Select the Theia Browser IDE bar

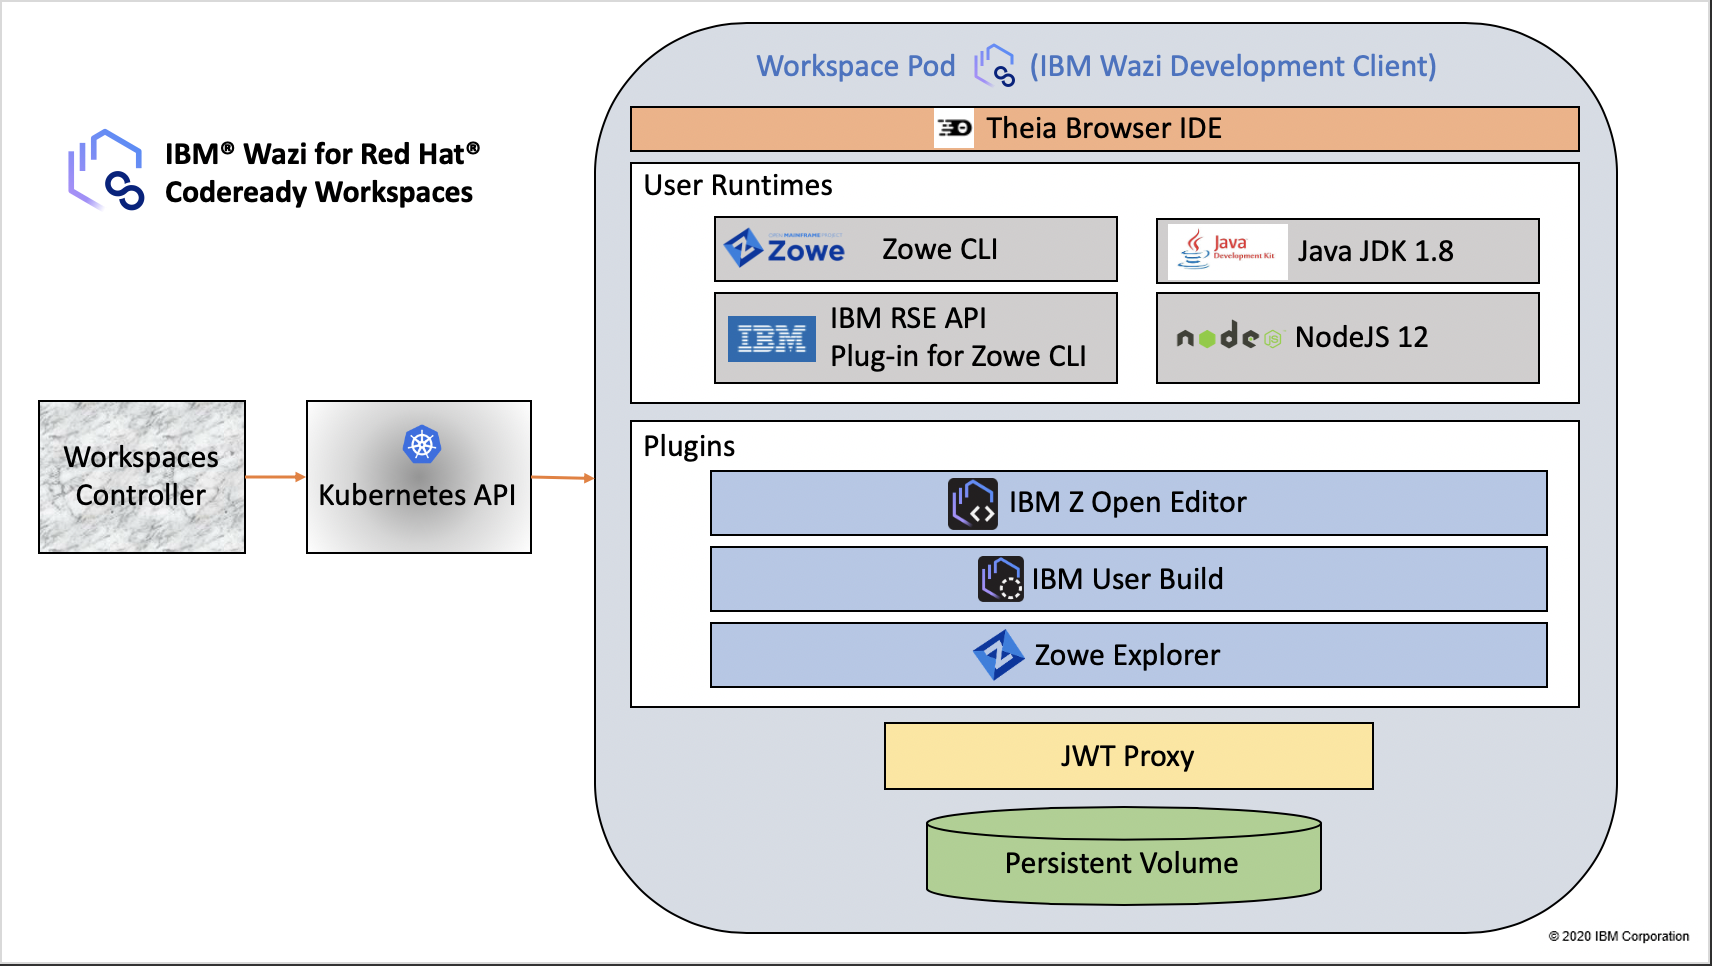[x=1105, y=129]
